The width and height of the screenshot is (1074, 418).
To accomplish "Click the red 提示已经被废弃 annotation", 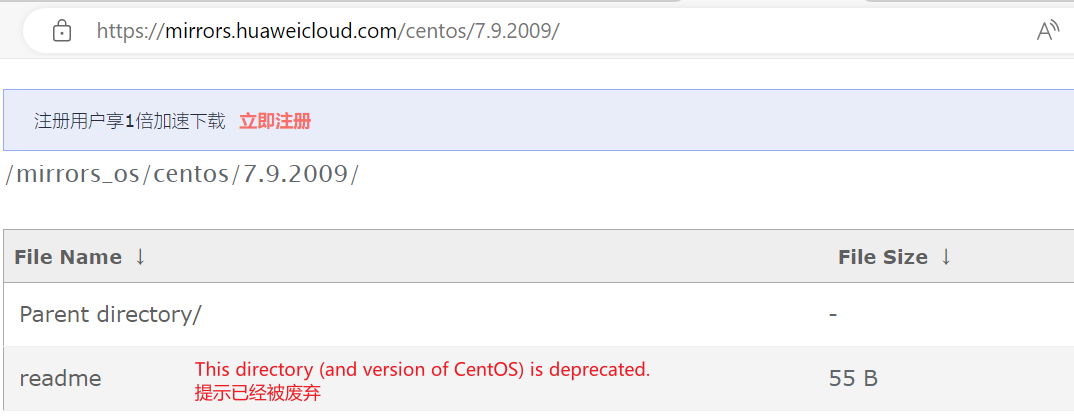I will click(257, 393).
